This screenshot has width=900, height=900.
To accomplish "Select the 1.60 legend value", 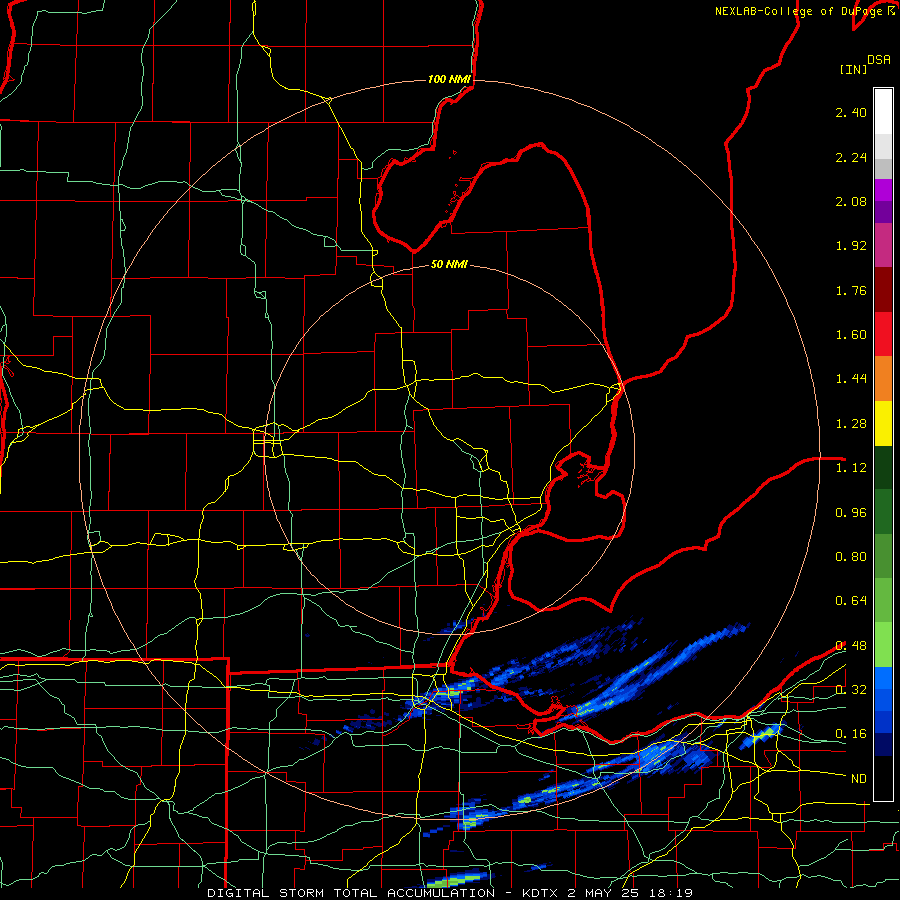I will [x=851, y=335].
